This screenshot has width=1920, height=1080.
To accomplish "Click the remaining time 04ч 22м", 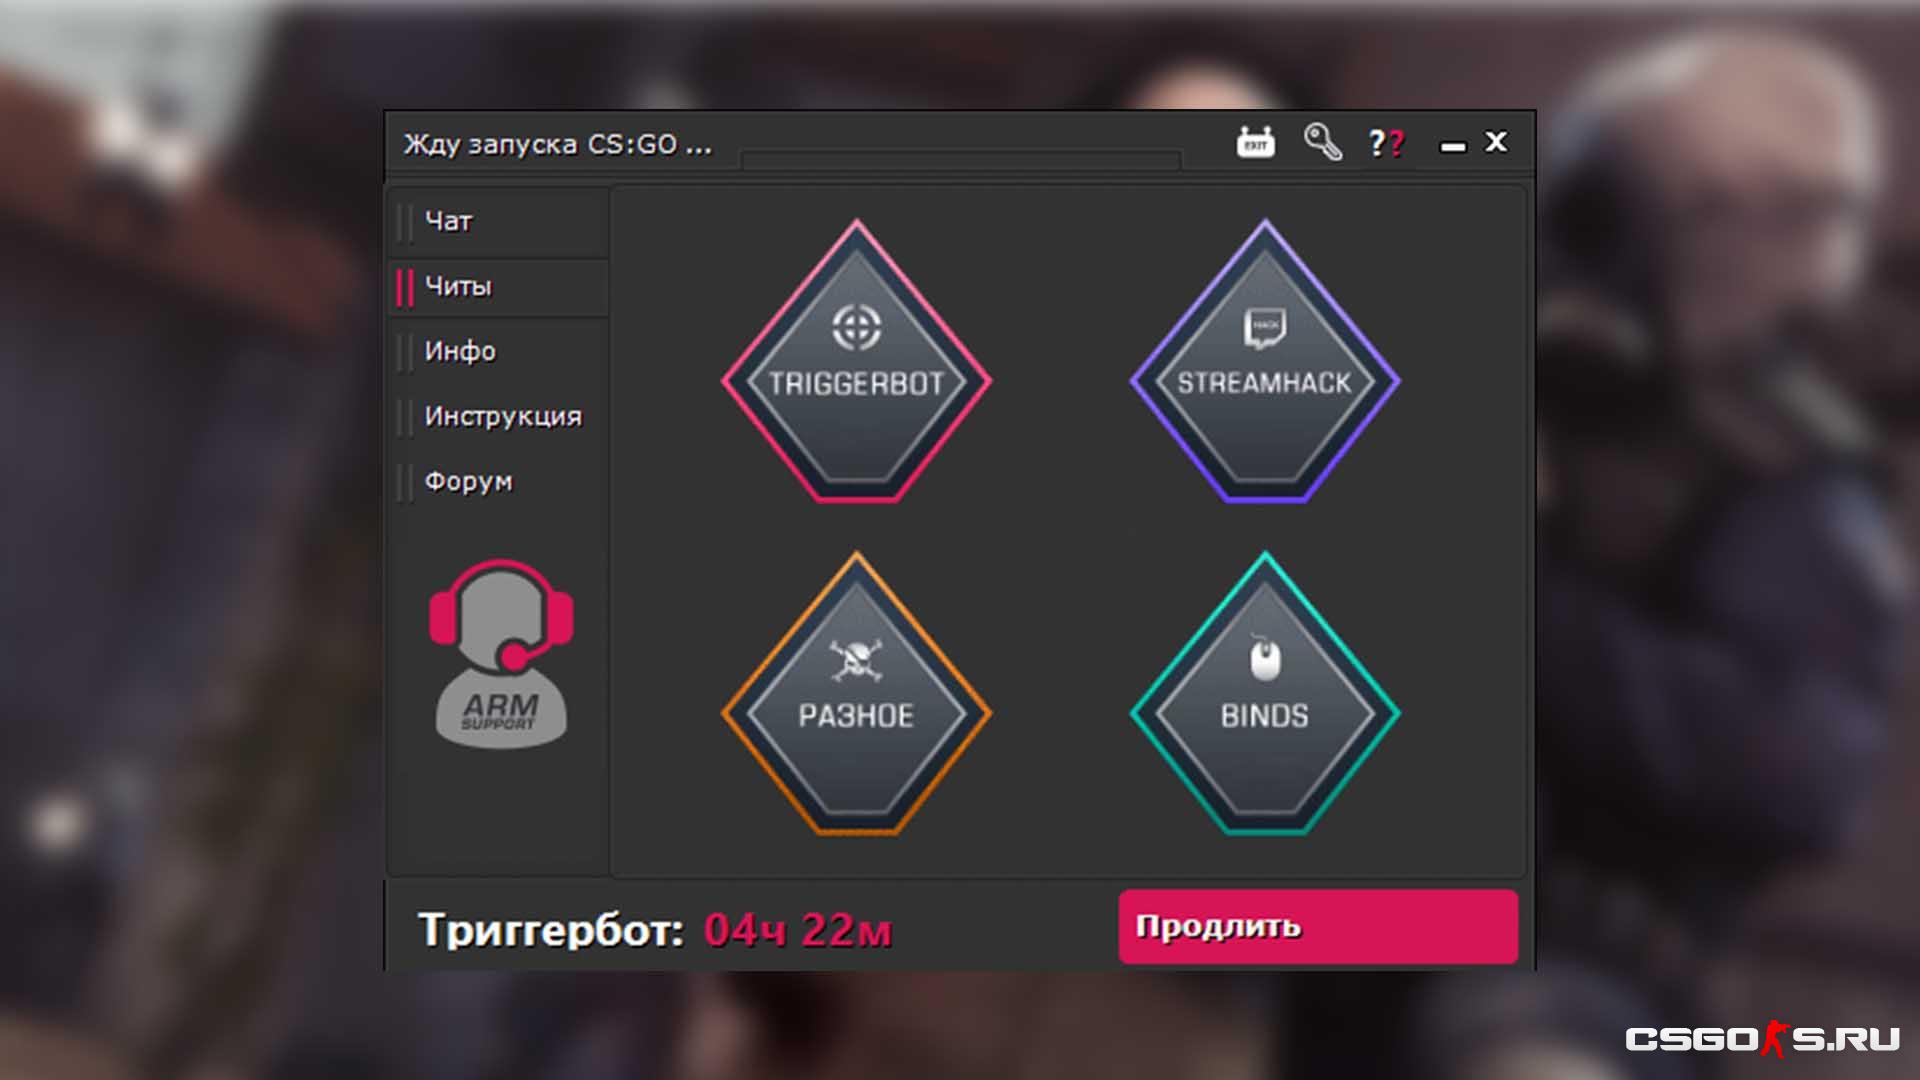I will [x=798, y=930].
